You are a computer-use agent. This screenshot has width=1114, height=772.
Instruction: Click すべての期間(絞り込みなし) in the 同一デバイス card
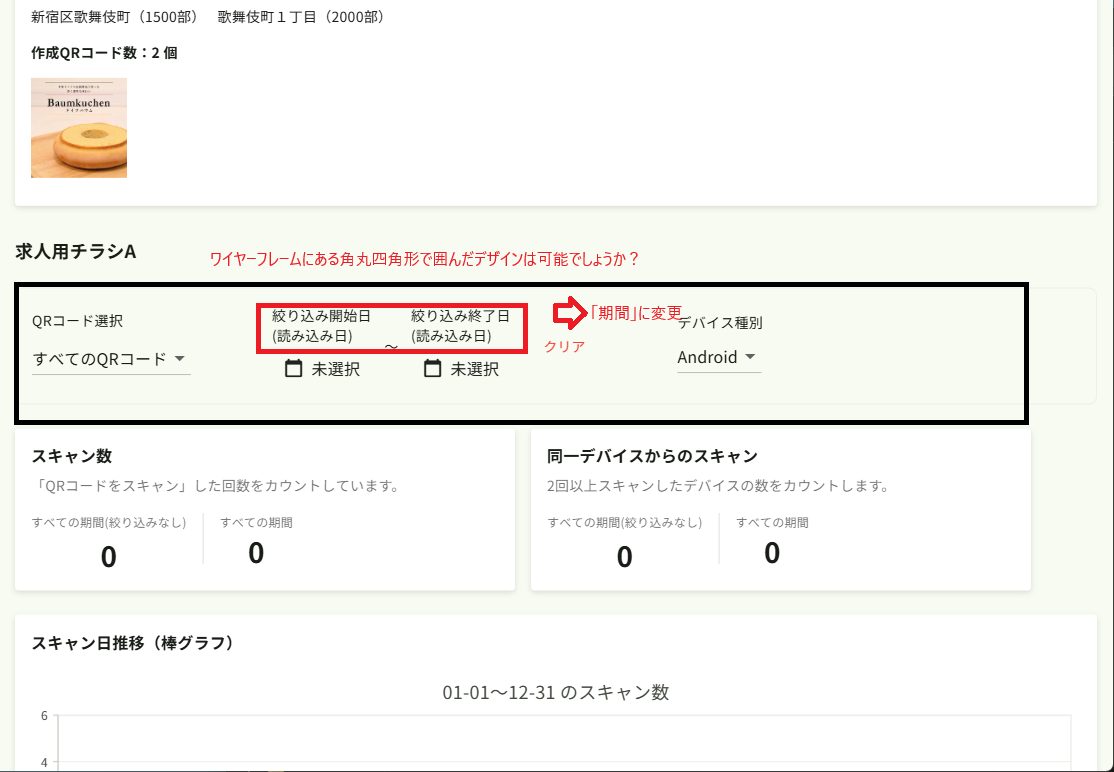624,523
